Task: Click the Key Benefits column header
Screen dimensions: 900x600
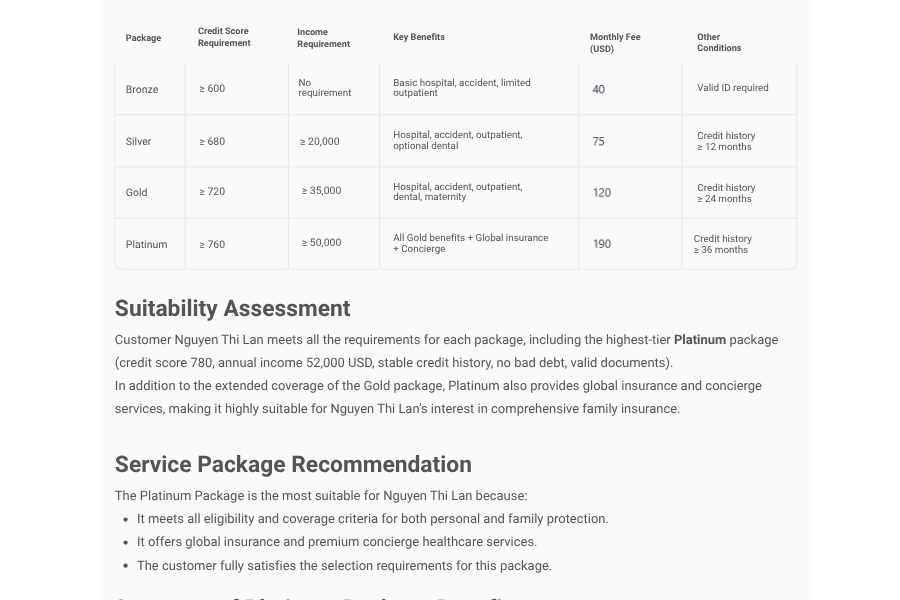Action: (419, 37)
